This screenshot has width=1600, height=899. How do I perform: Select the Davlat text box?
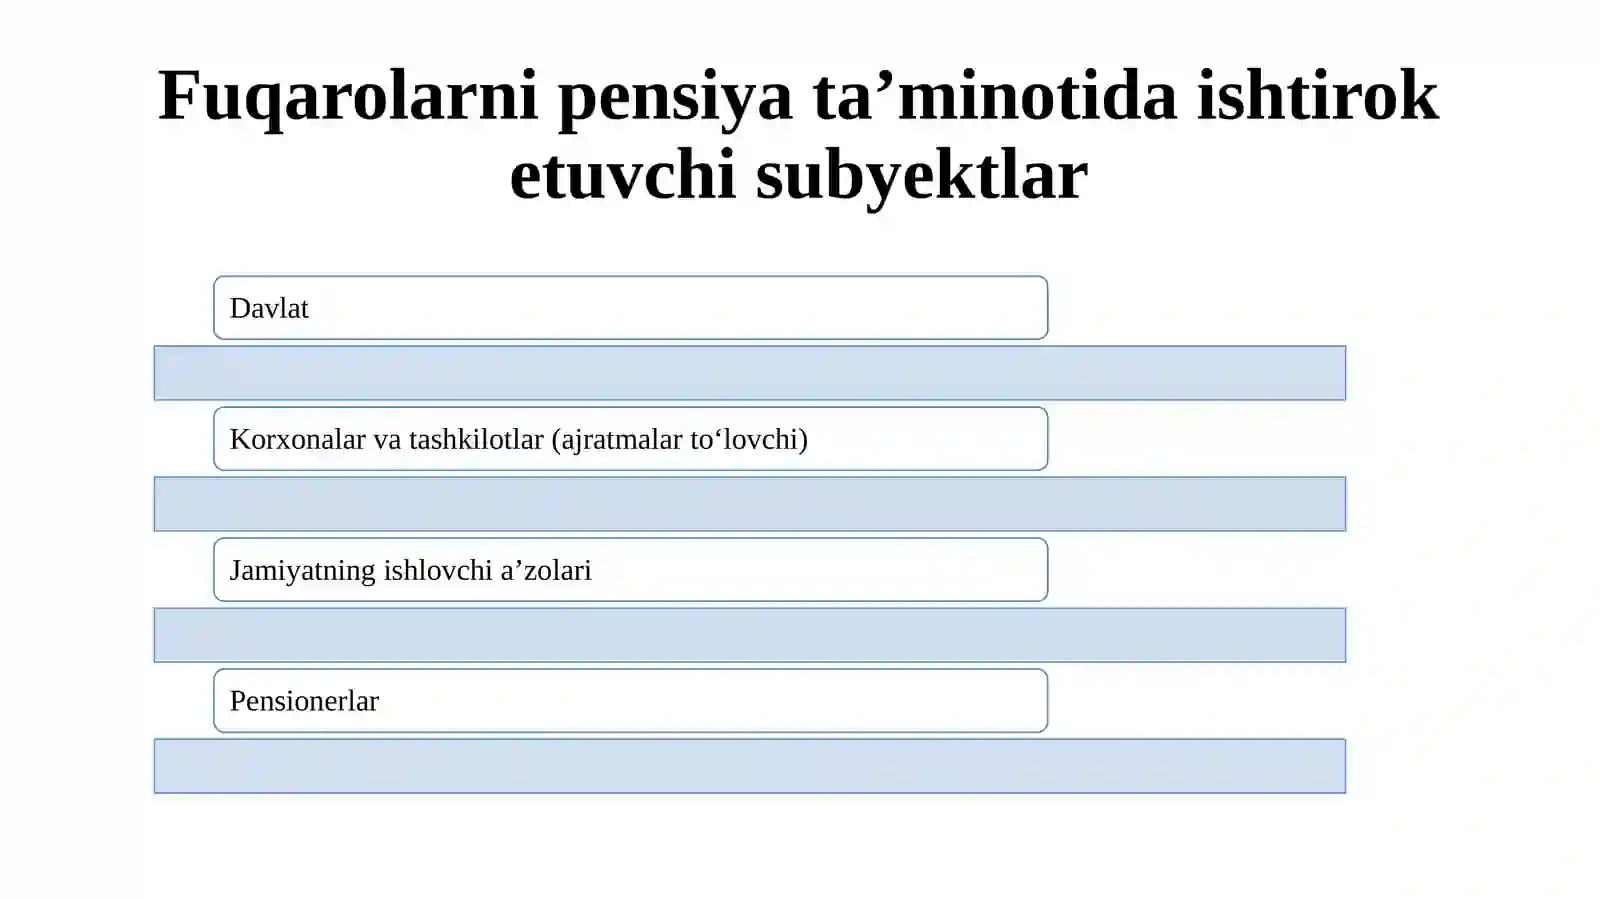(x=631, y=308)
